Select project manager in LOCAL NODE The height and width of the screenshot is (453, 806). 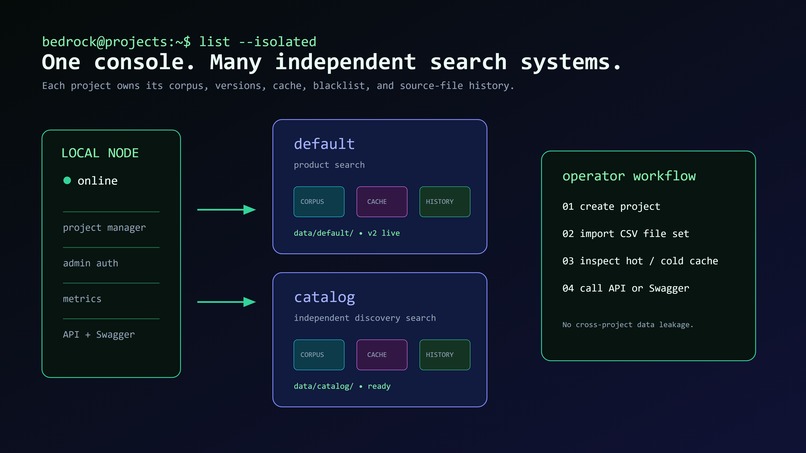(x=104, y=227)
